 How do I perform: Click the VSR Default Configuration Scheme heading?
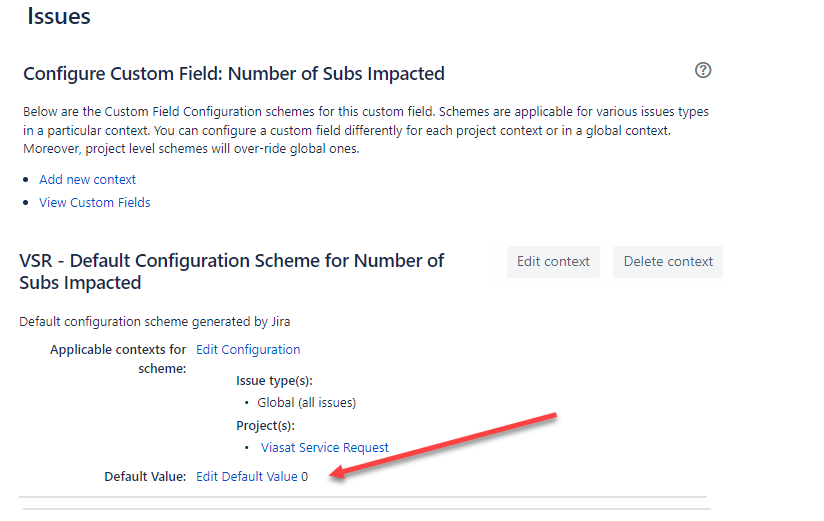tap(231, 271)
